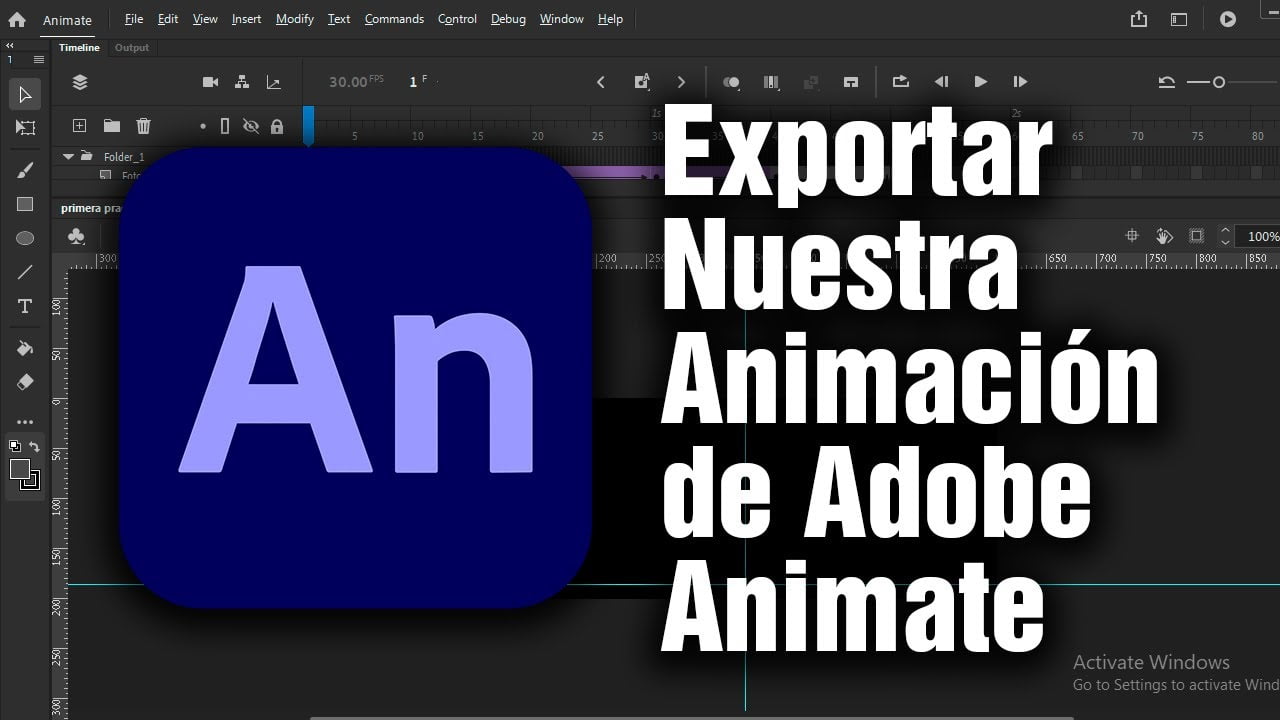Select the Line tool
The image size is (1280, 720).
25,272
